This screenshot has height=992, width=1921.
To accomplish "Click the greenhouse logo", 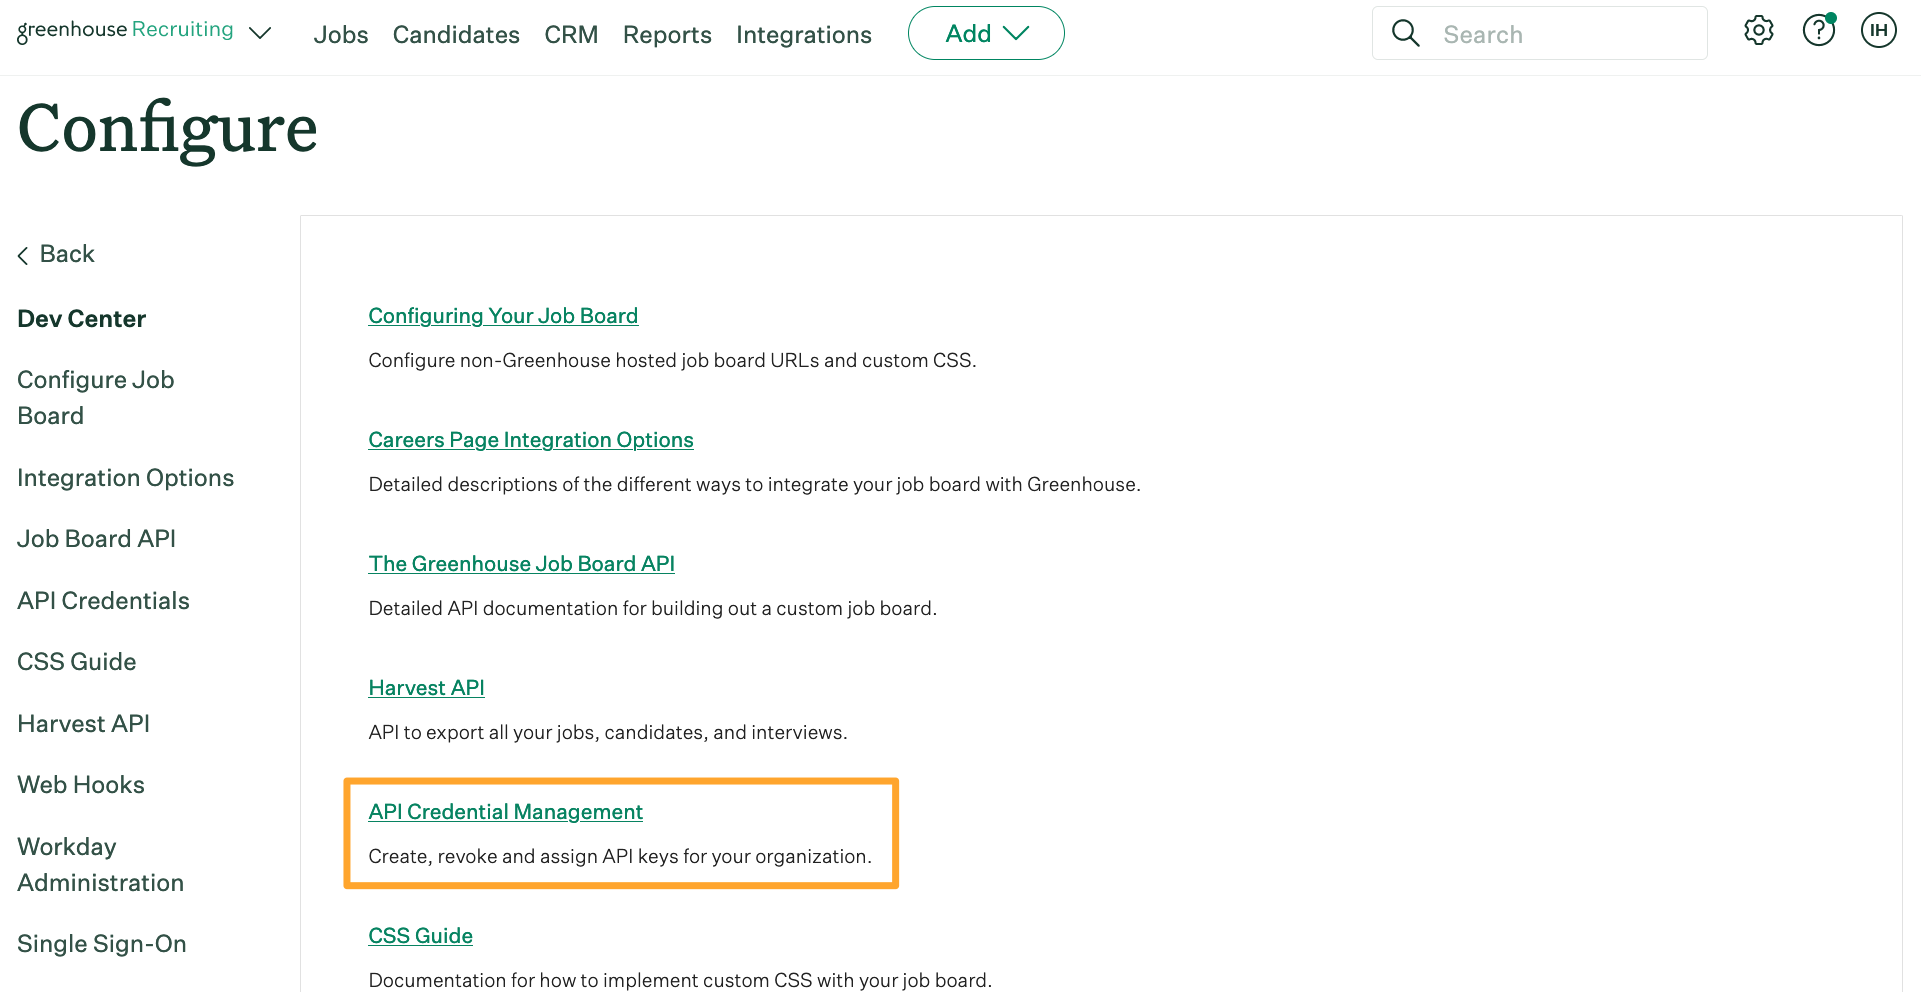I will (72, 29).
